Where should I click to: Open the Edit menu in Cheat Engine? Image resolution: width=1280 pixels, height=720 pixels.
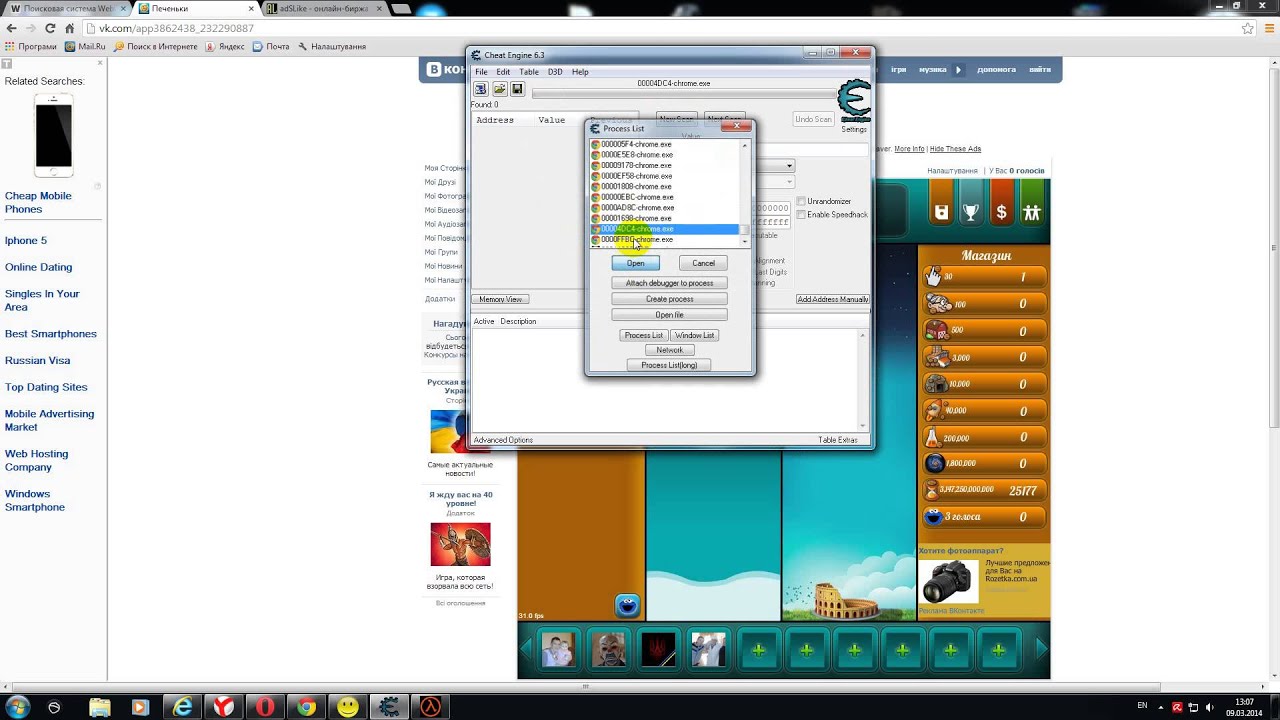coord(503,72)
